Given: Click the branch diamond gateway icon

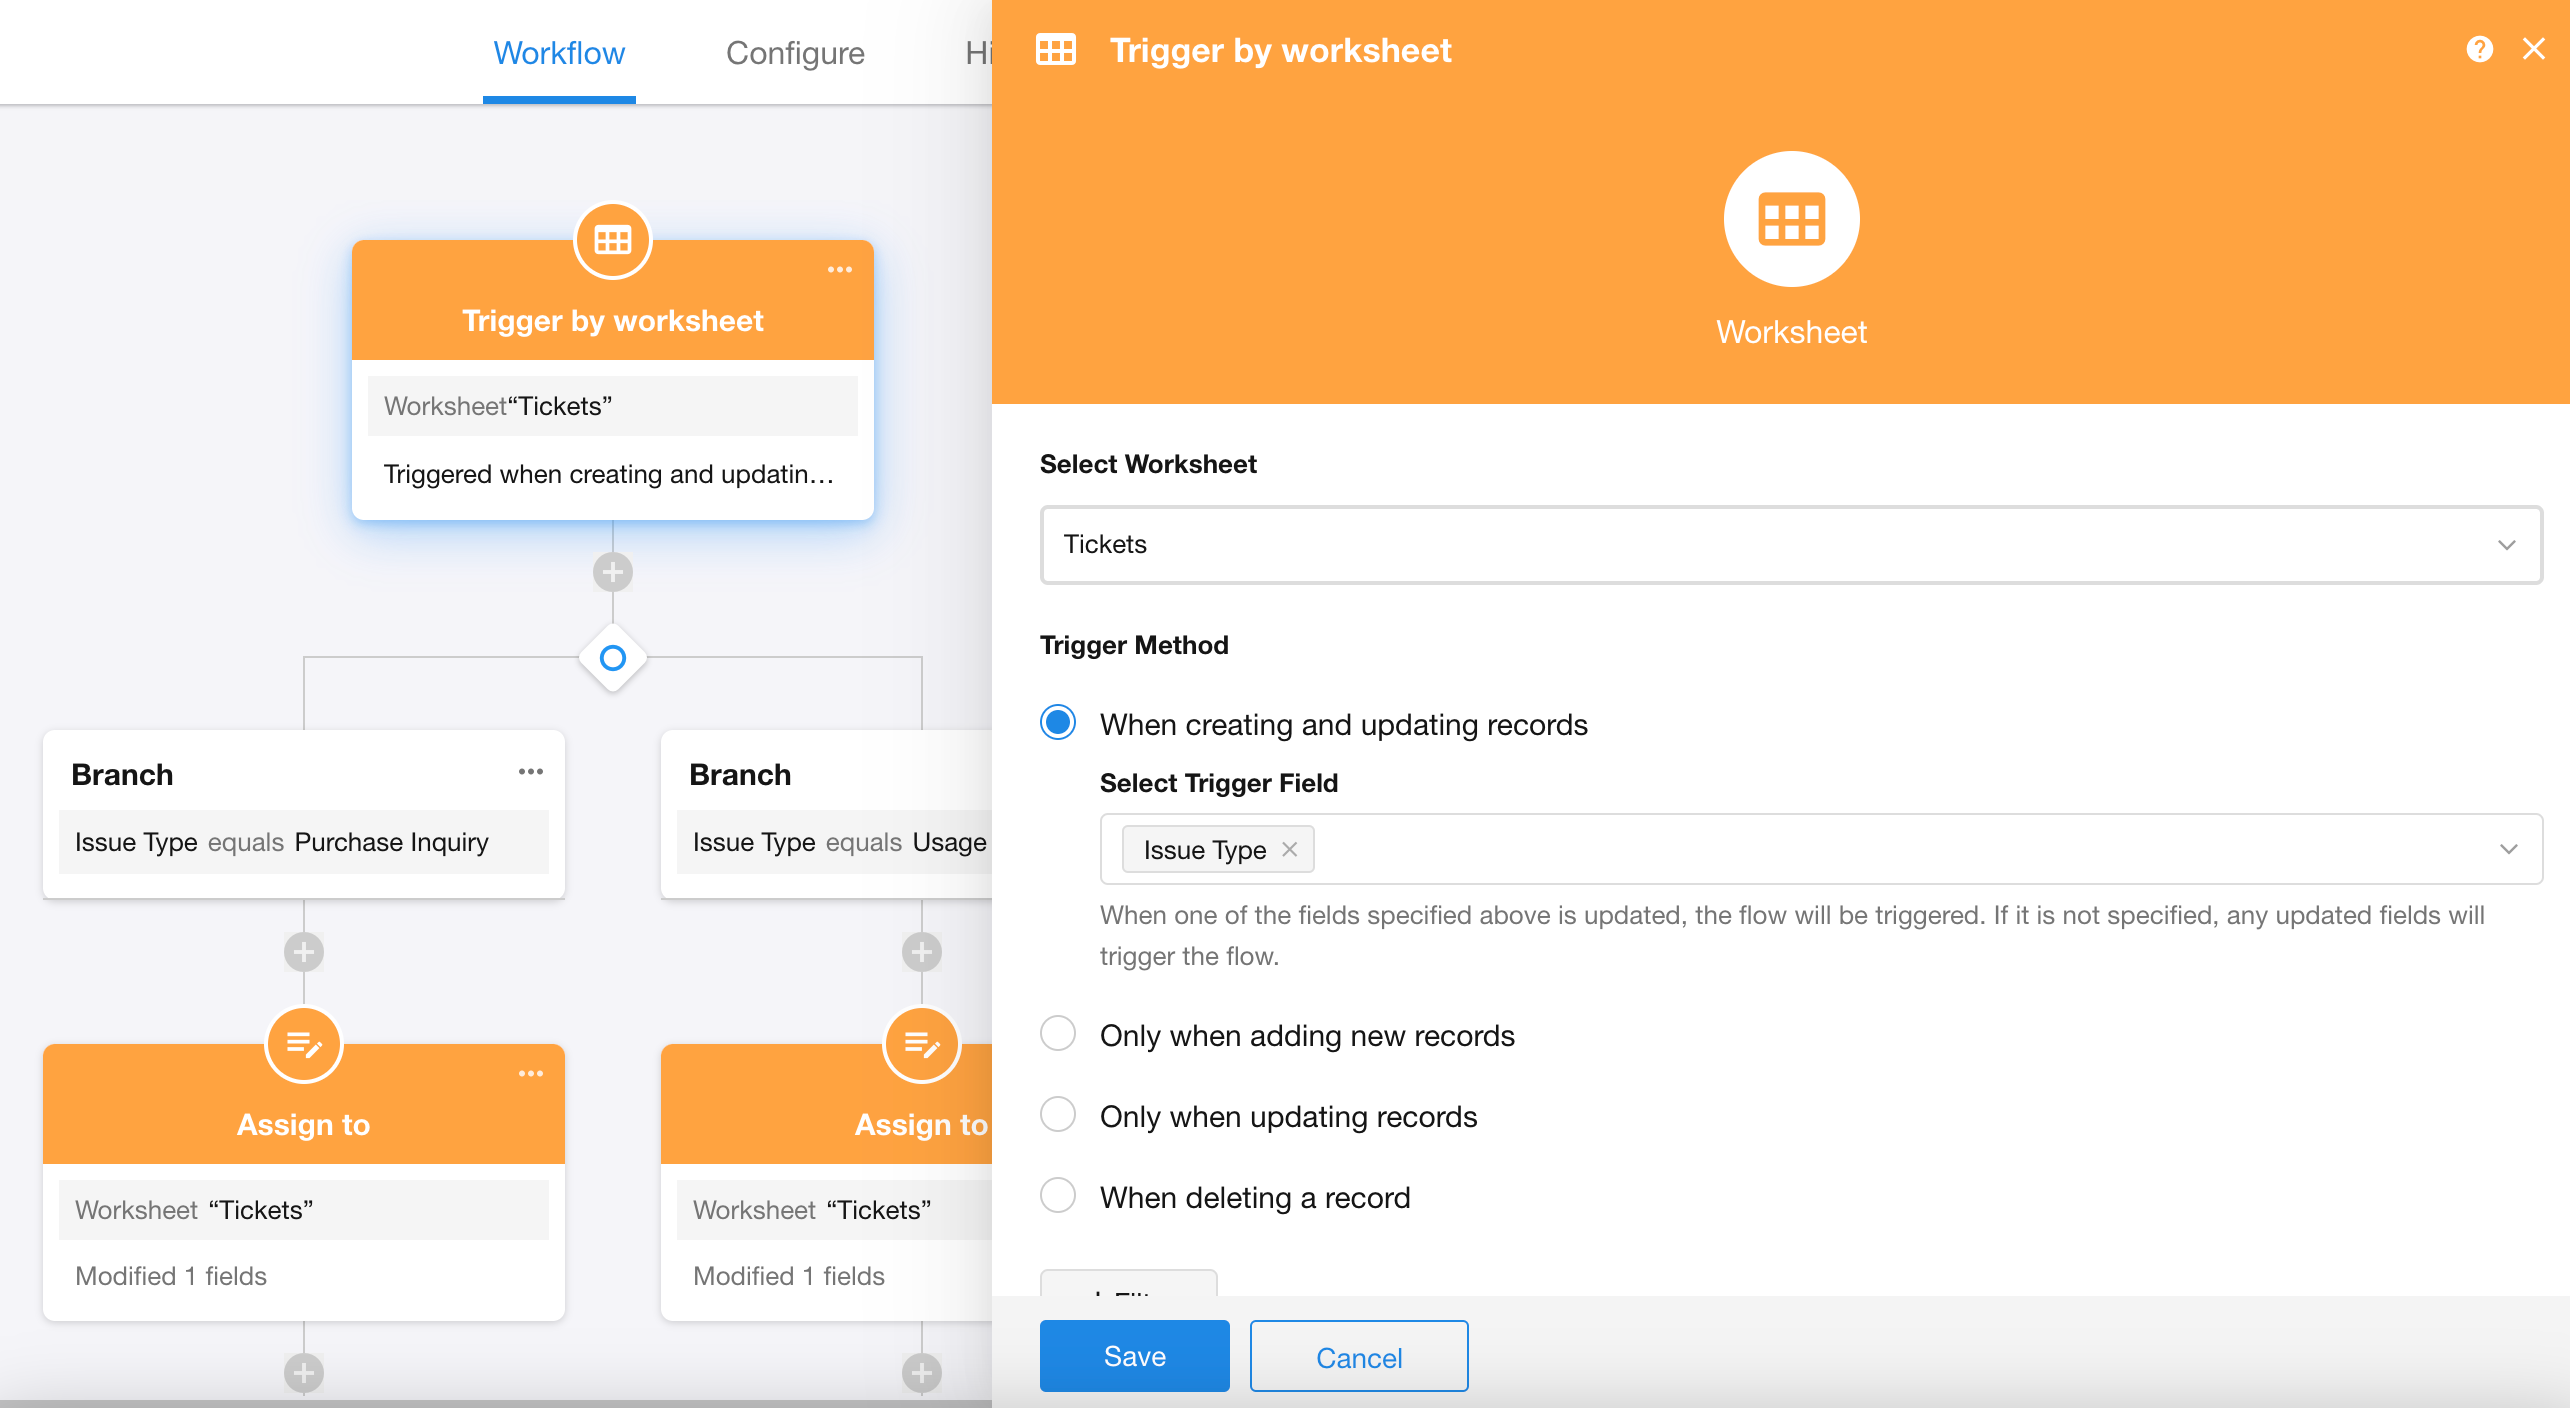Looking at the screenshot, I should pos(612,658).
